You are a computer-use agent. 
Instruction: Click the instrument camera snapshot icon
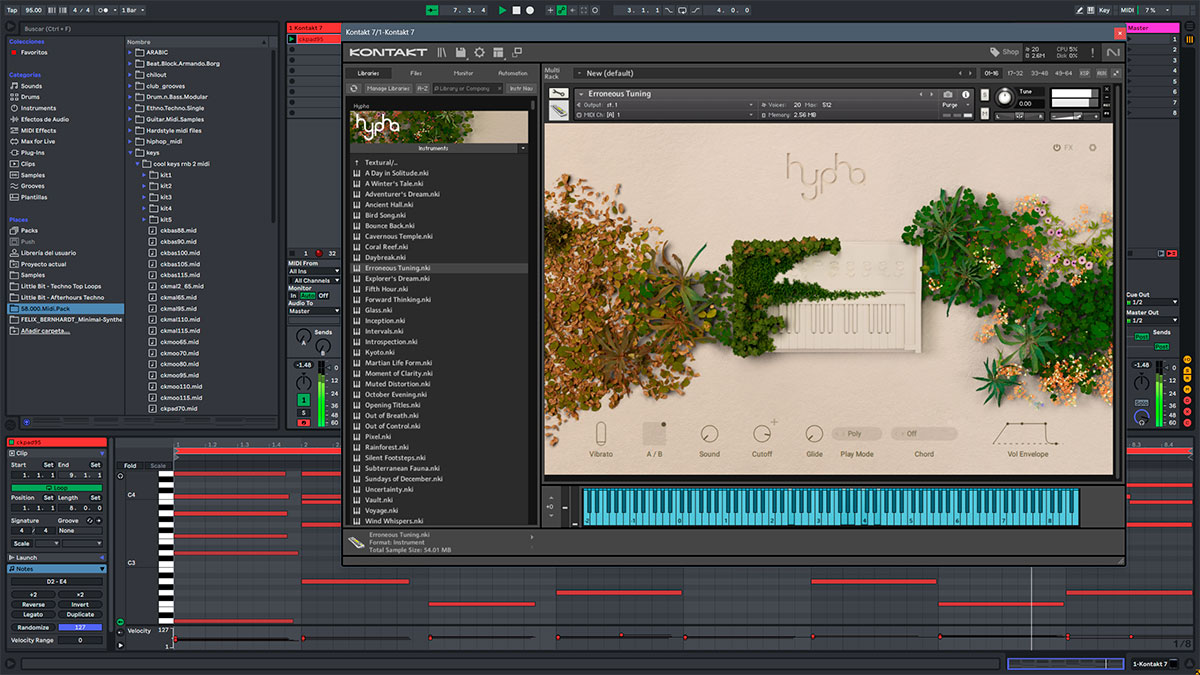948,94
